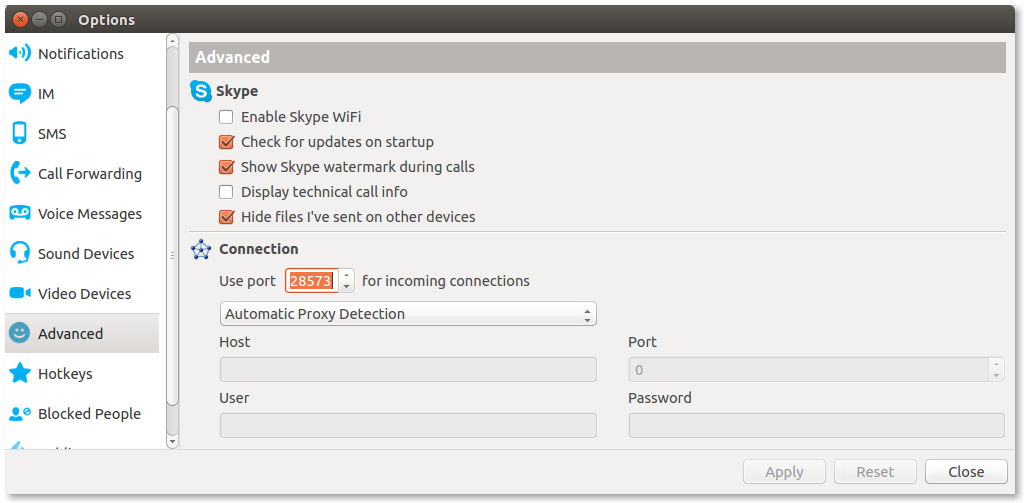Click the Sound Devices headset icon
The width and height of the screenshot is (1024, 503).
[x=19, y=253]
